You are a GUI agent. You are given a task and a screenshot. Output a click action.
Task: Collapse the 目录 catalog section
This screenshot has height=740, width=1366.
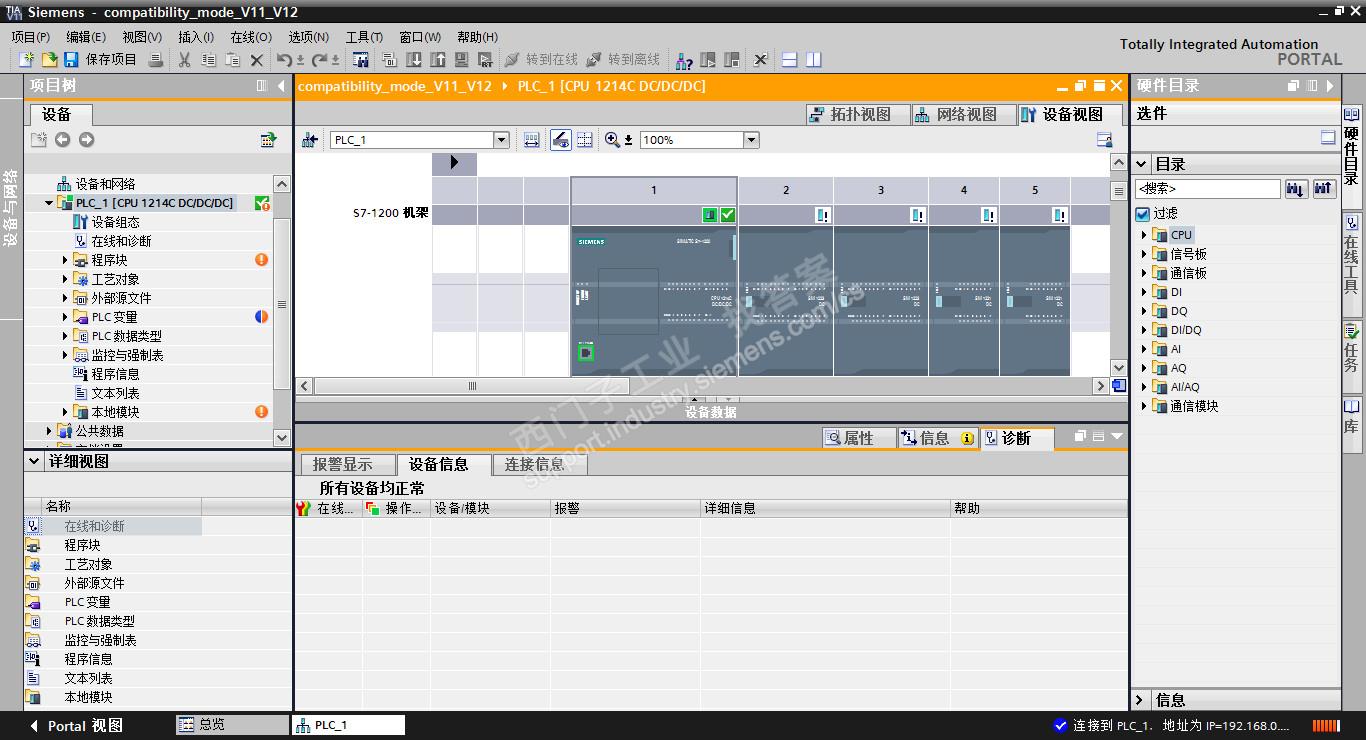[1142, 164]
